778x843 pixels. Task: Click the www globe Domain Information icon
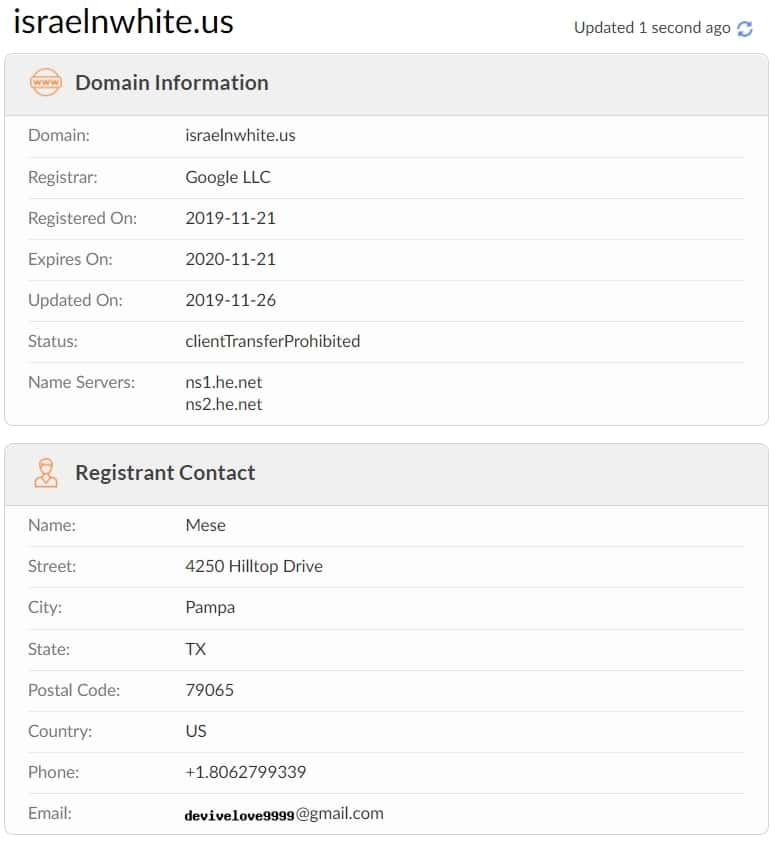tap(46, 82)
